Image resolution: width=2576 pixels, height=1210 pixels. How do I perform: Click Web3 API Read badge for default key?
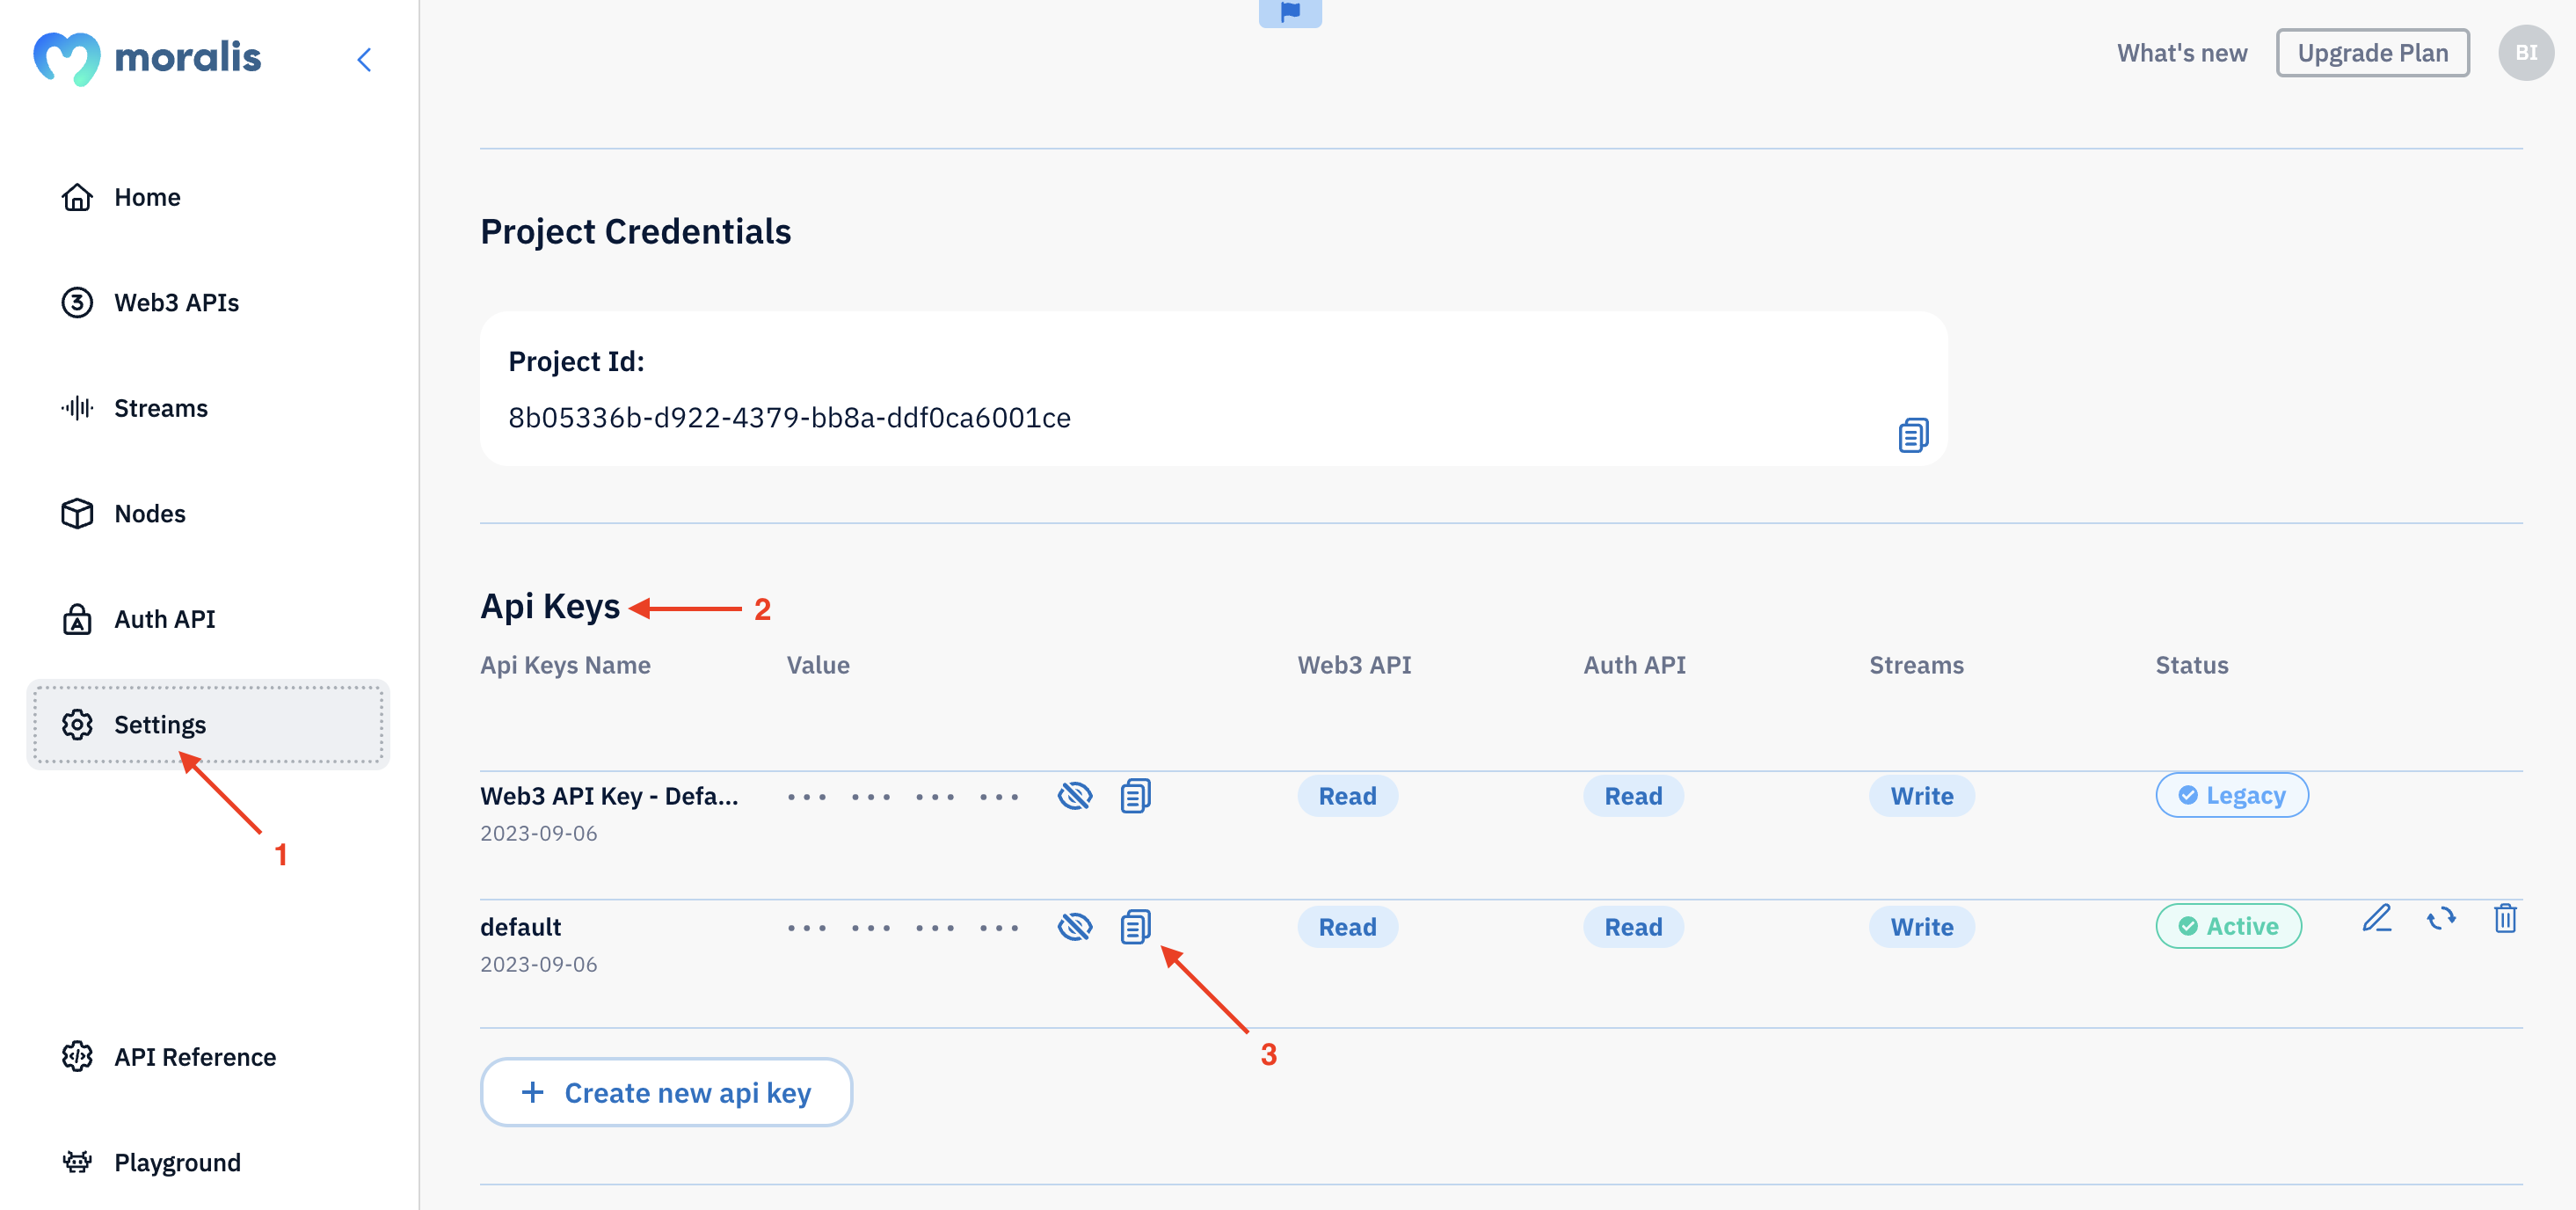(x=1347, y=927)
